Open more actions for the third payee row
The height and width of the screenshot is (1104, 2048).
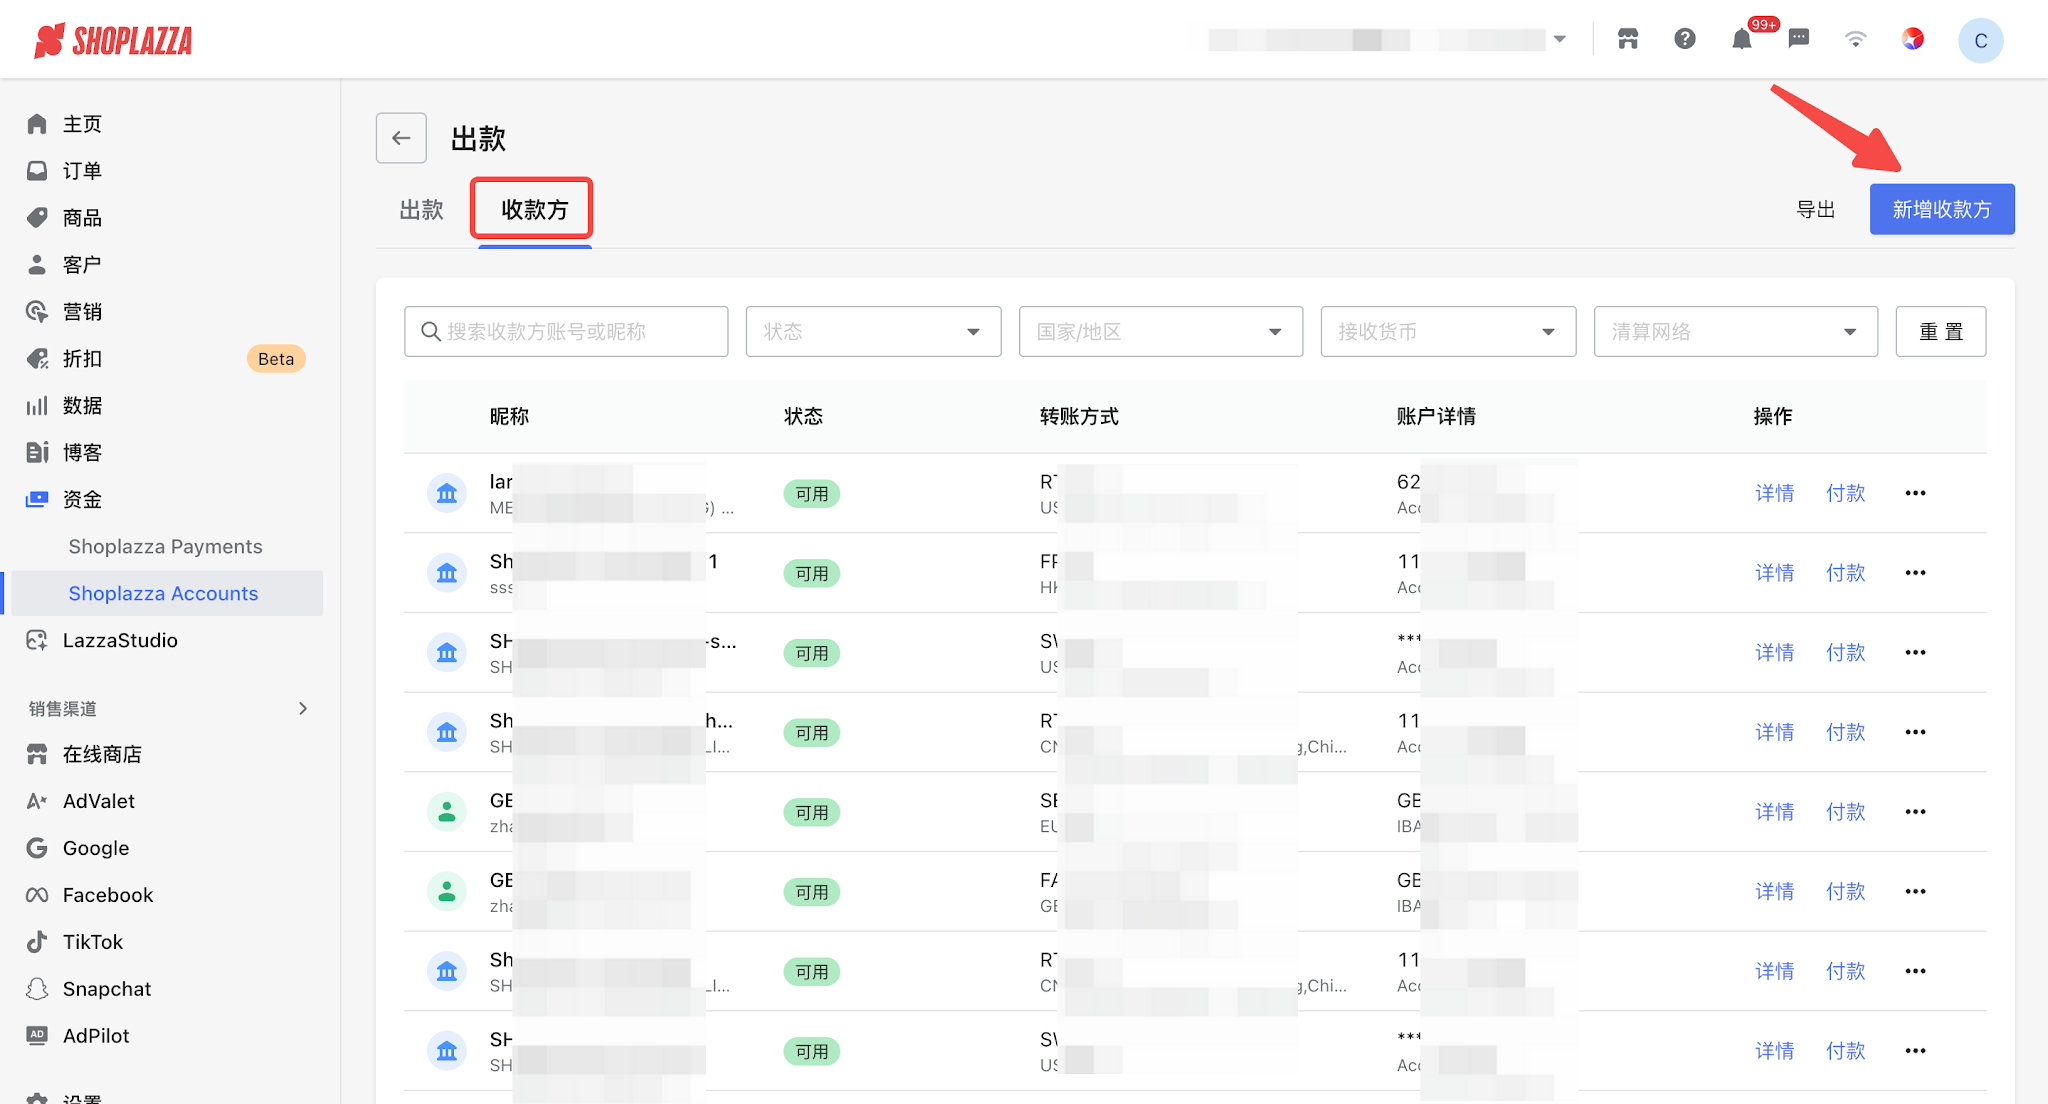pos(1915,652)
